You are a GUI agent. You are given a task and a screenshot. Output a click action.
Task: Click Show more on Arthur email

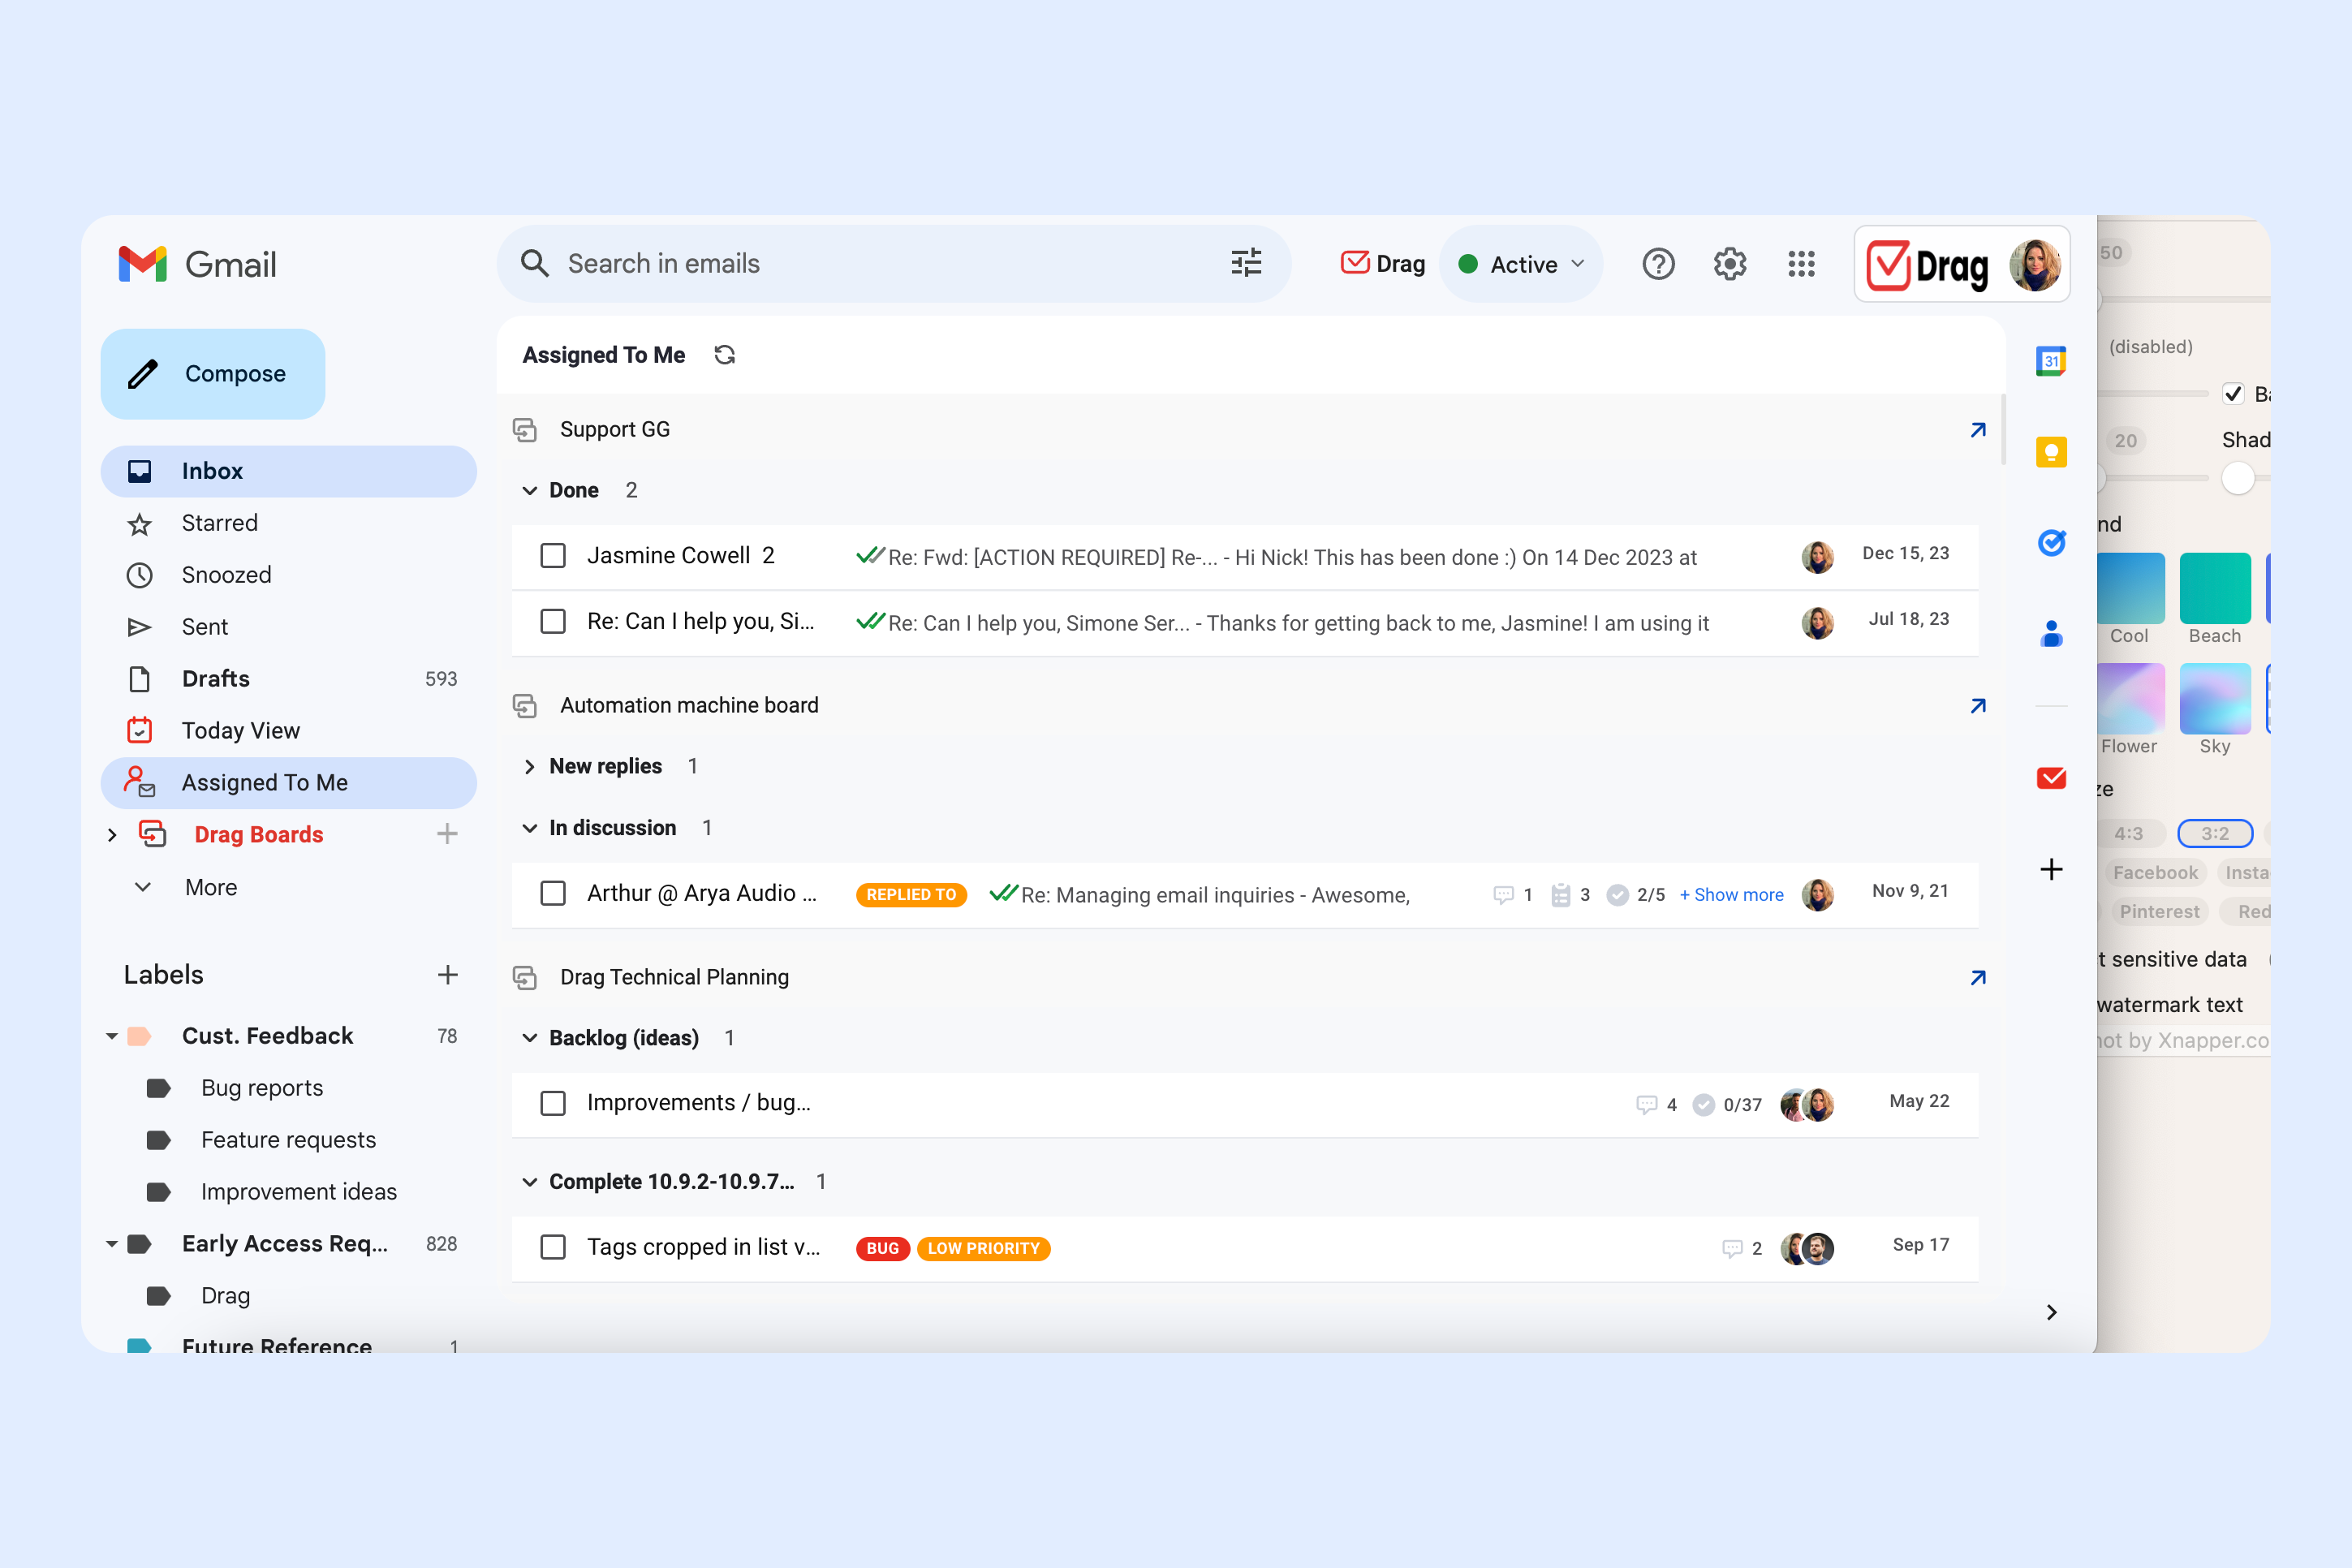(1731, 895)
